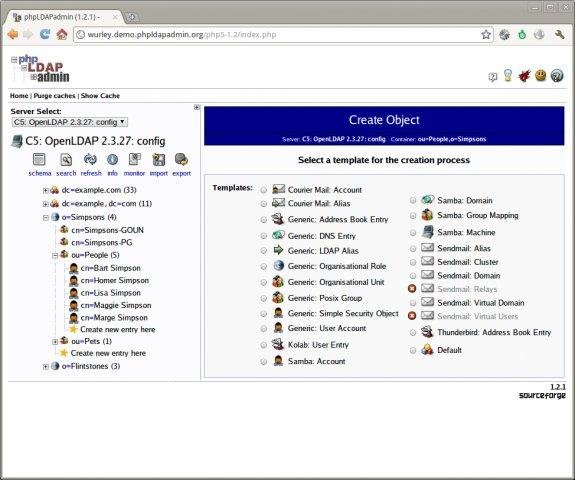The height and width of the screenshot is (480, 575).
Task: Select the Generic: User Account radio button
Action: pos(264,329)
